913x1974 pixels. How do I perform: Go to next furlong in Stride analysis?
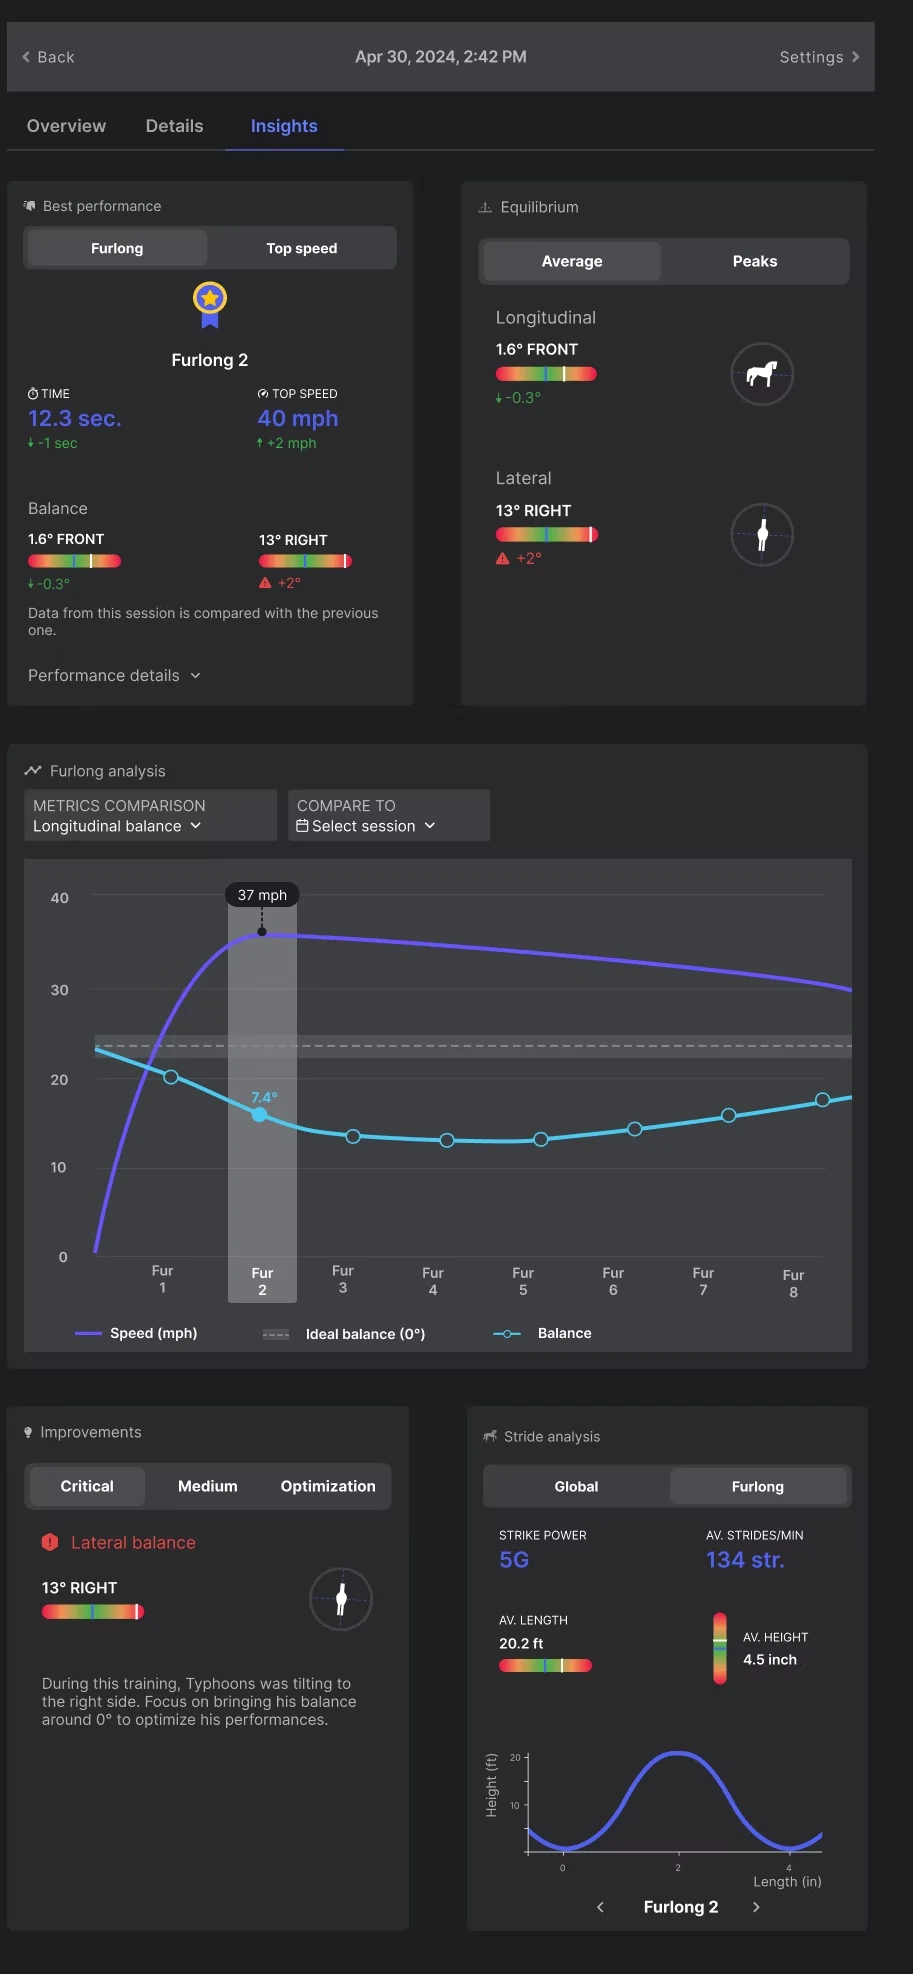click(x=756, y=1907)
